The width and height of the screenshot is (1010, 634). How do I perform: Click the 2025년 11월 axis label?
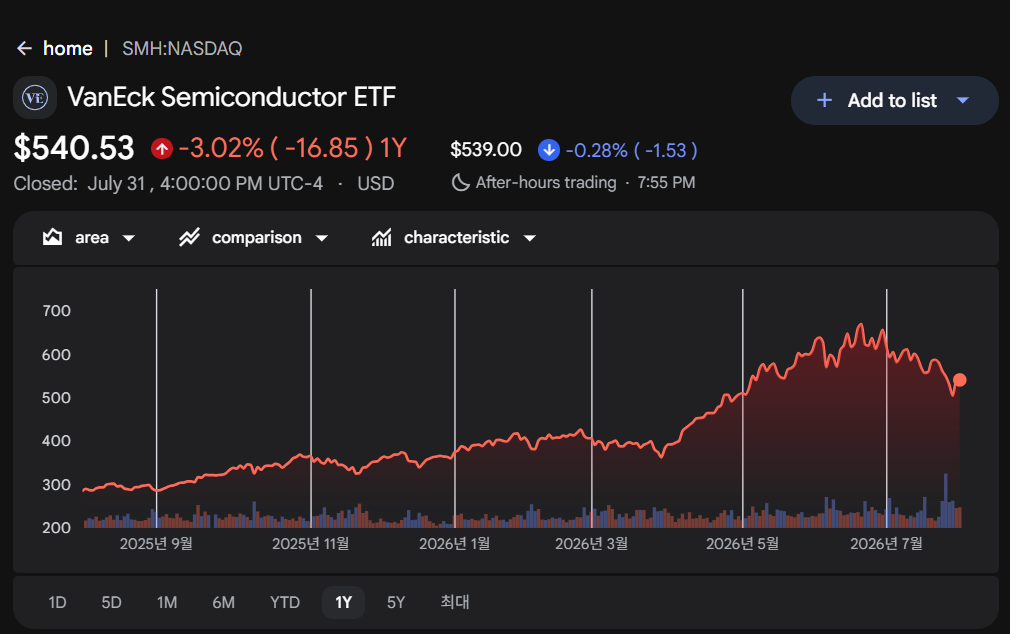pos(310,544)
